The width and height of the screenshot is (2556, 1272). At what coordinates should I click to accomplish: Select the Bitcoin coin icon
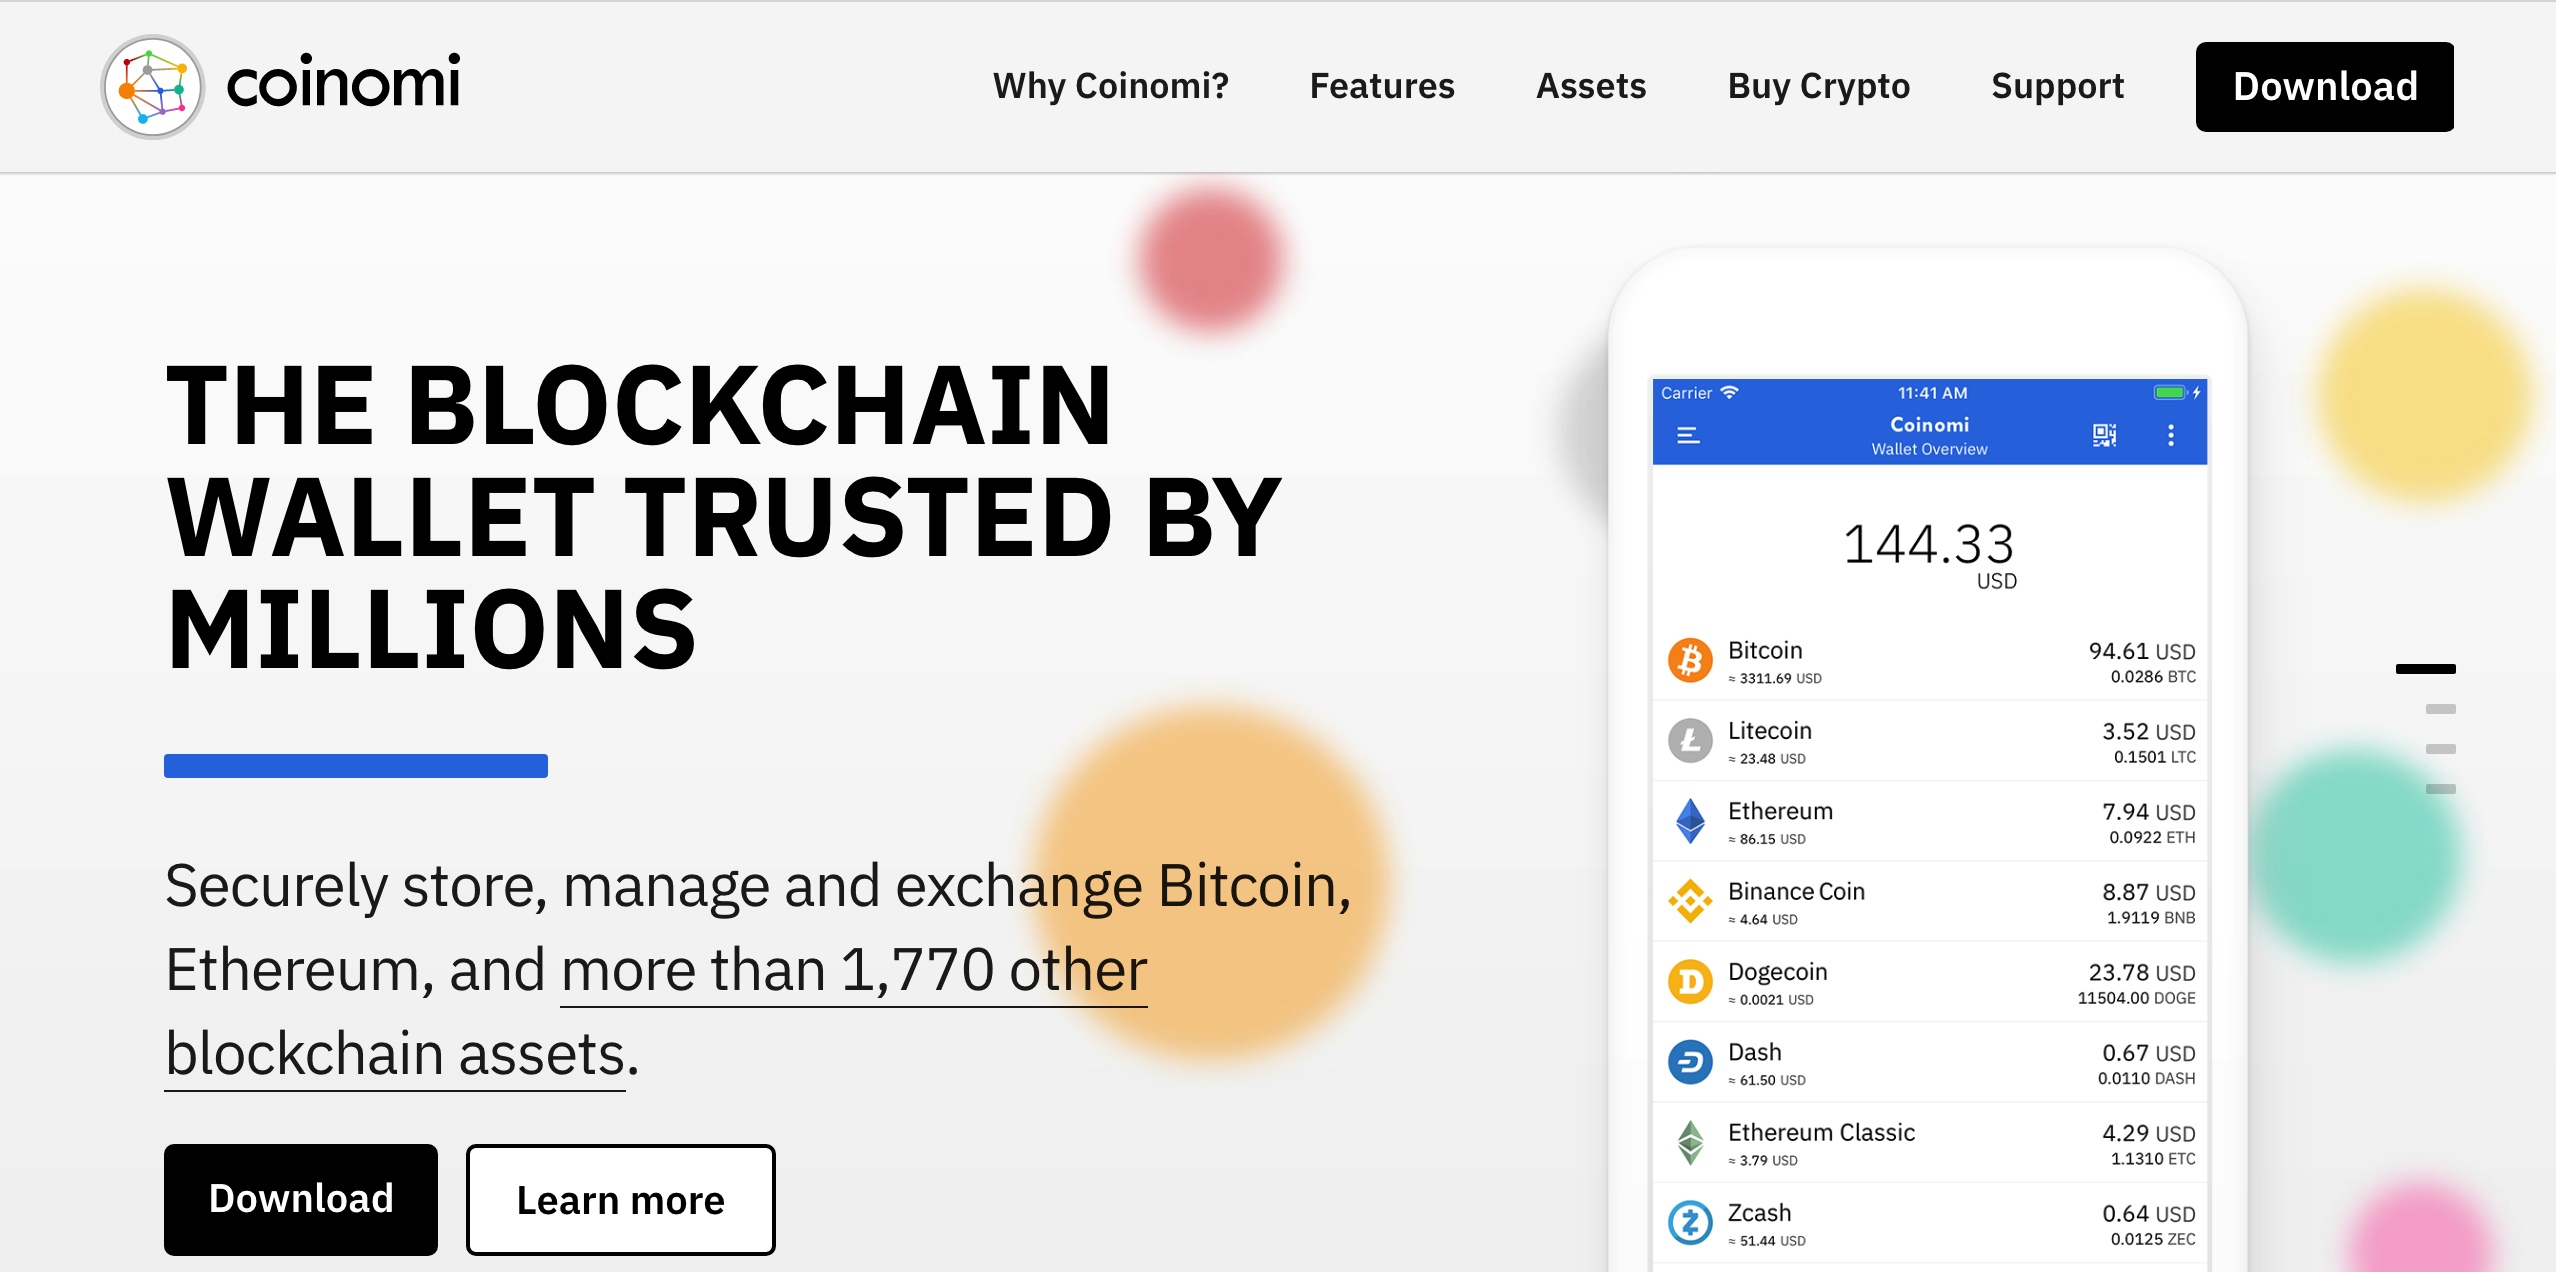(1692, 659)
